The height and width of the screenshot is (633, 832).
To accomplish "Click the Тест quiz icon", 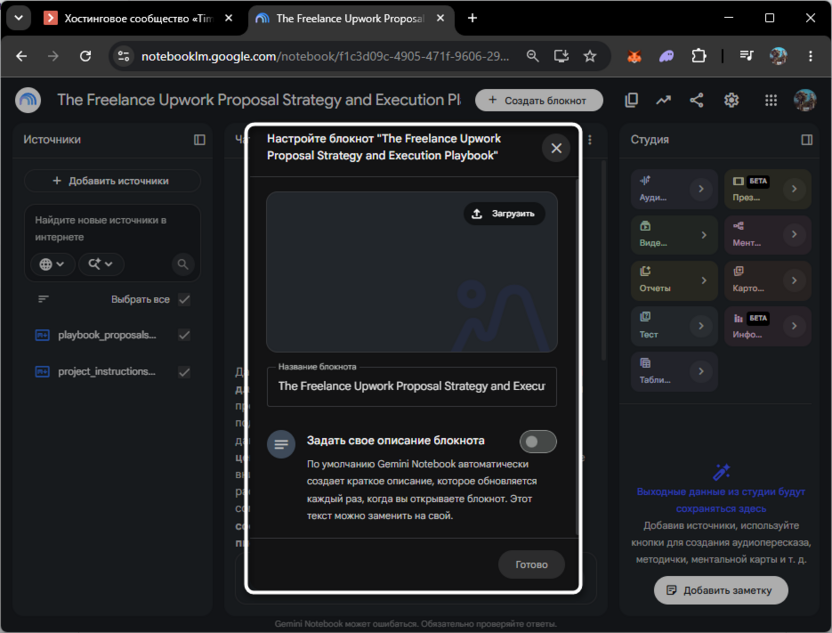I will [x=645, y=317].
